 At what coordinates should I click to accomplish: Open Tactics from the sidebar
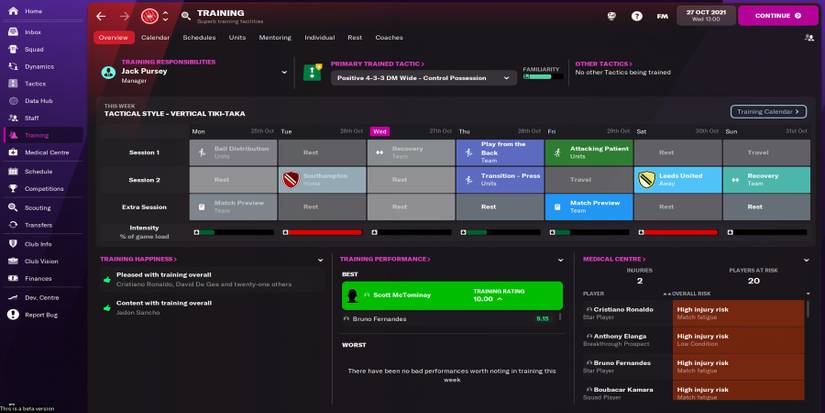click(x=35, y=83)
